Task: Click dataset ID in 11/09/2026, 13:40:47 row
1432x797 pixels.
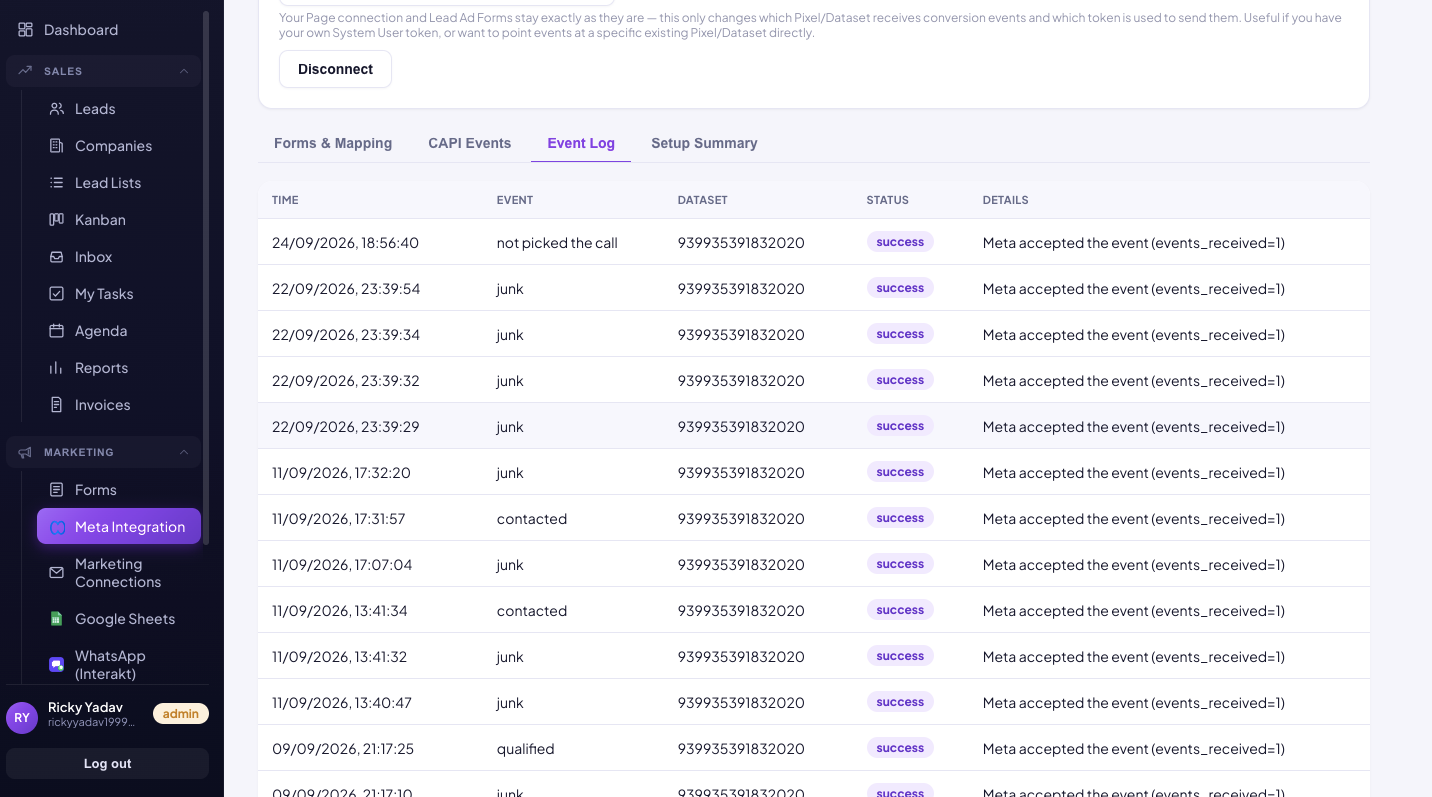Action: [x=741, y=703]
